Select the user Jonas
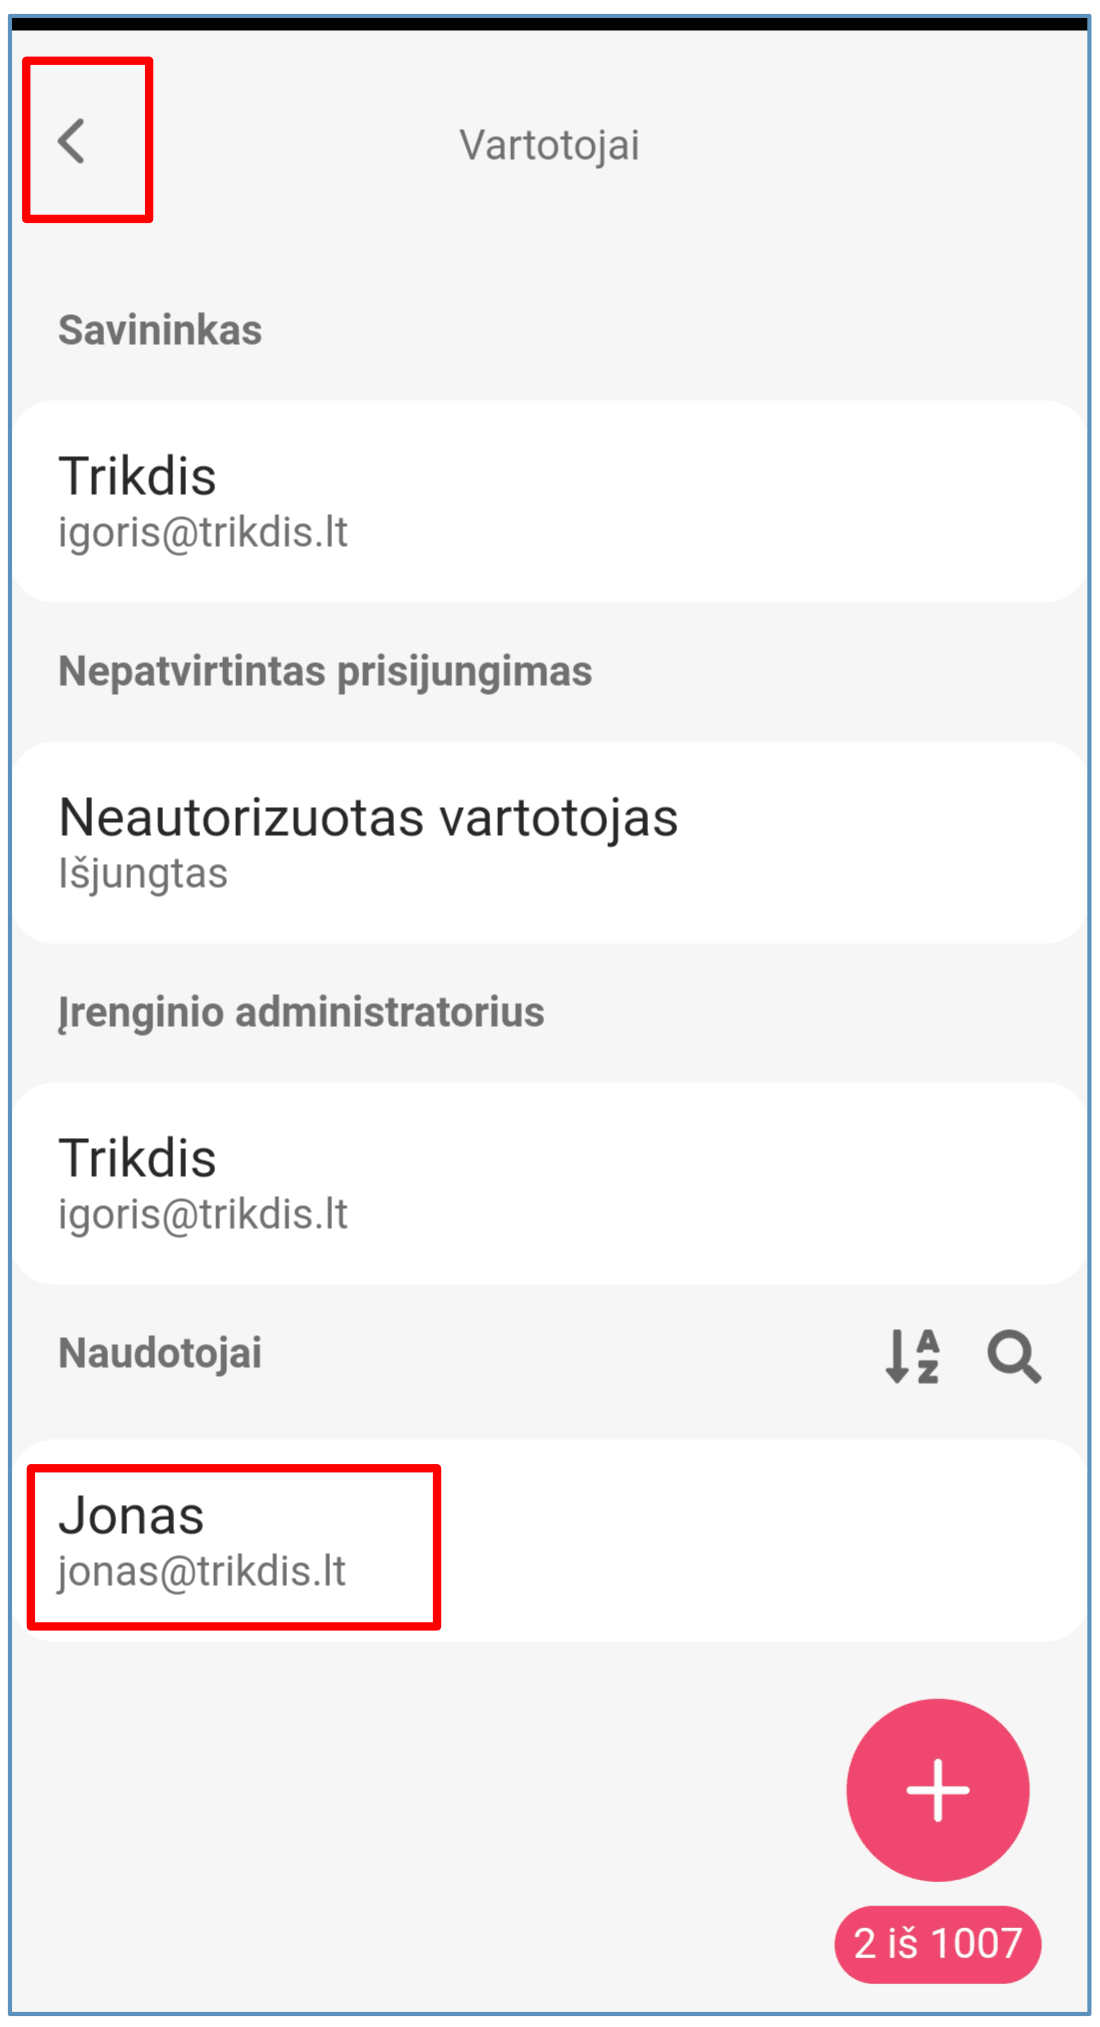1100x2027 pixels. (132, 1515)
